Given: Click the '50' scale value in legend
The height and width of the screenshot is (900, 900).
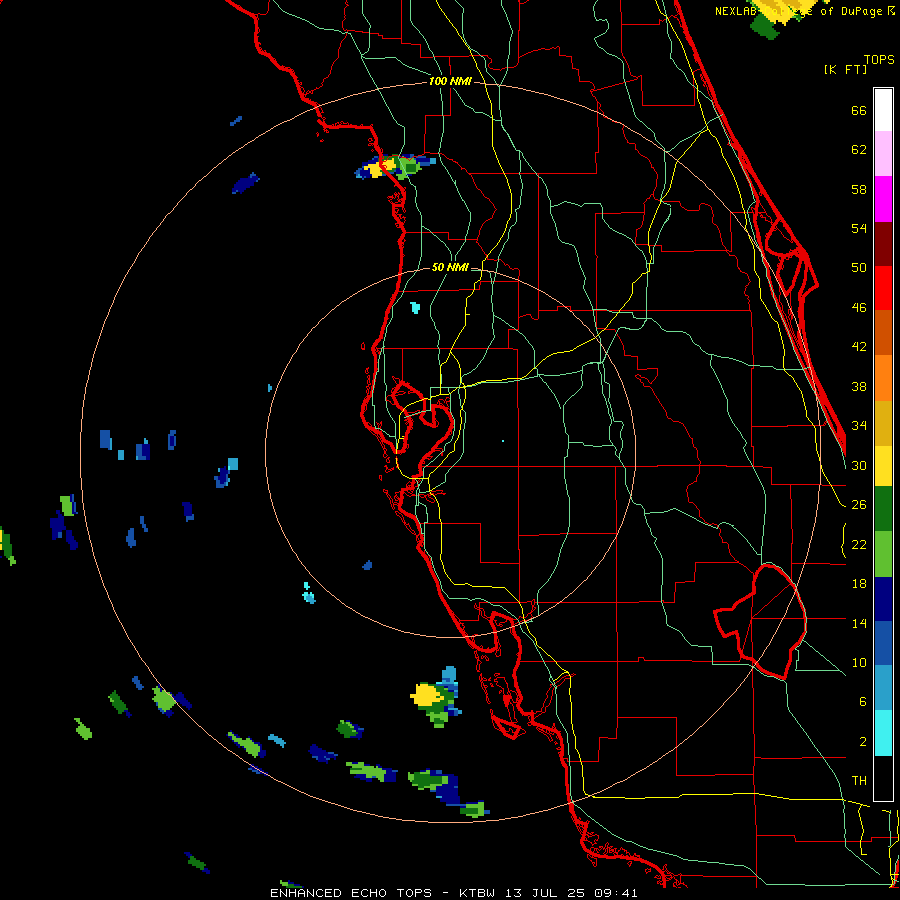Looking at the screenshot, I should click(859, 268).
